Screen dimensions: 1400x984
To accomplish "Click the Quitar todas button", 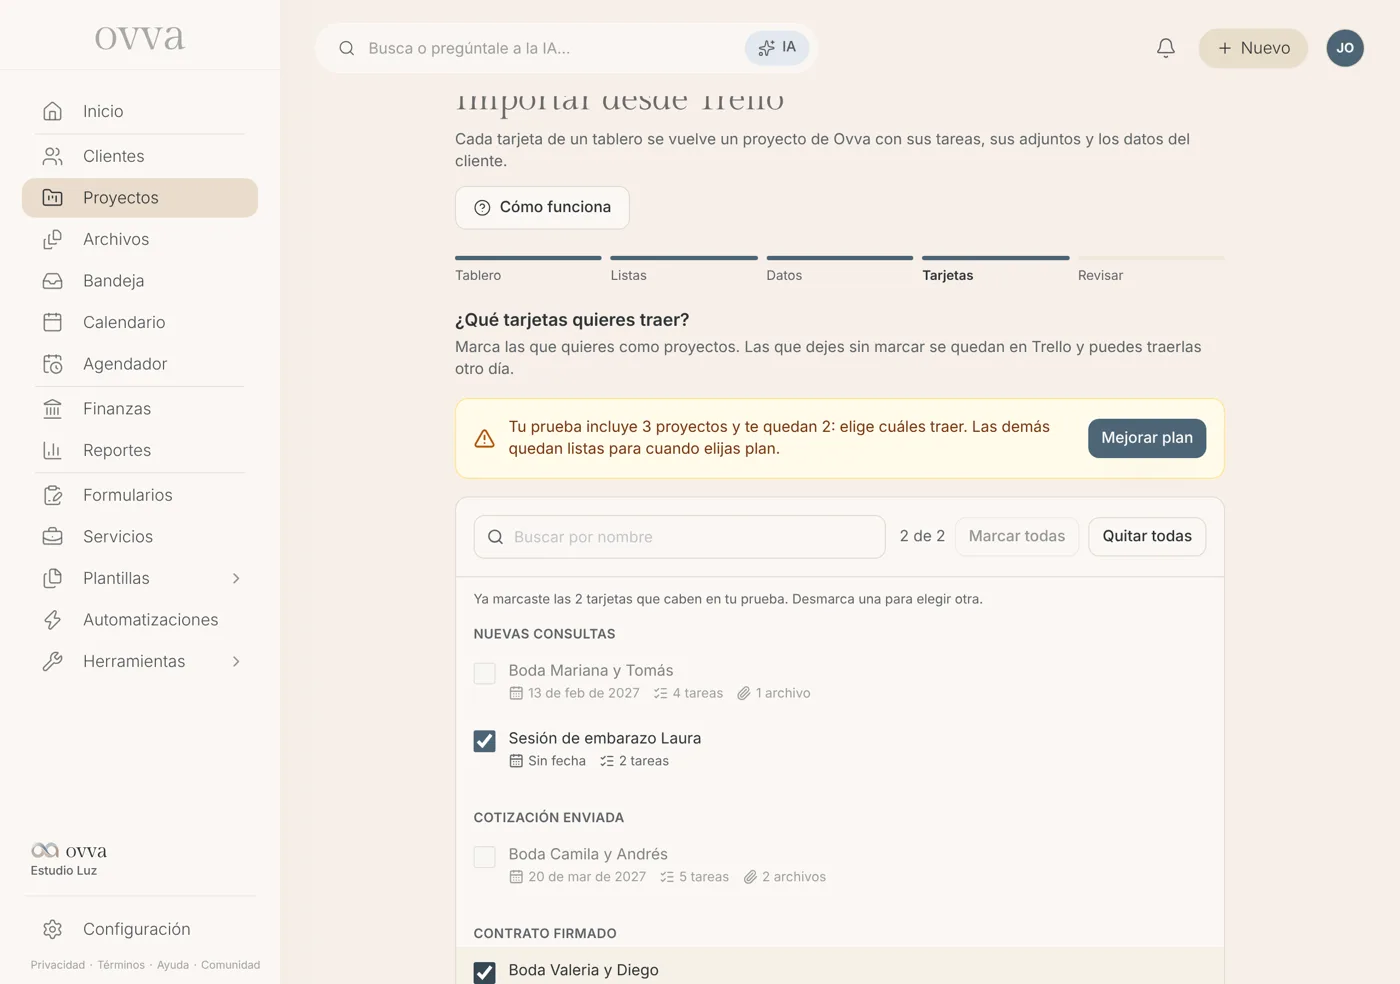I will click(x=1147, y=536).
